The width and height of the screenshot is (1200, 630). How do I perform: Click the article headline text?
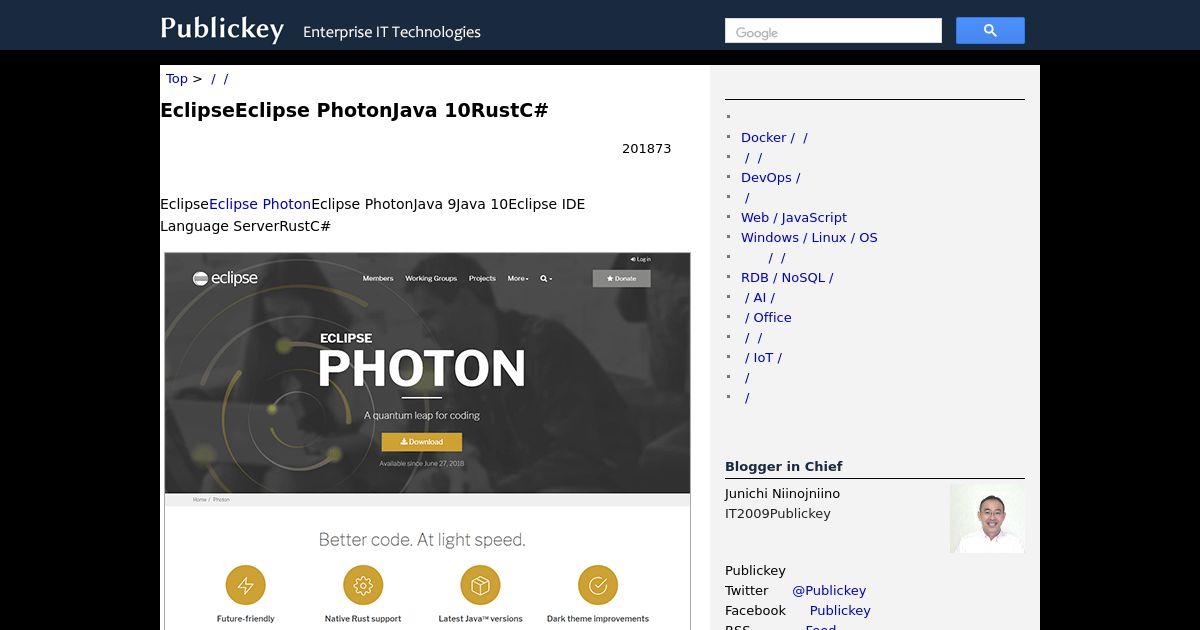click(x=354, y=110)
